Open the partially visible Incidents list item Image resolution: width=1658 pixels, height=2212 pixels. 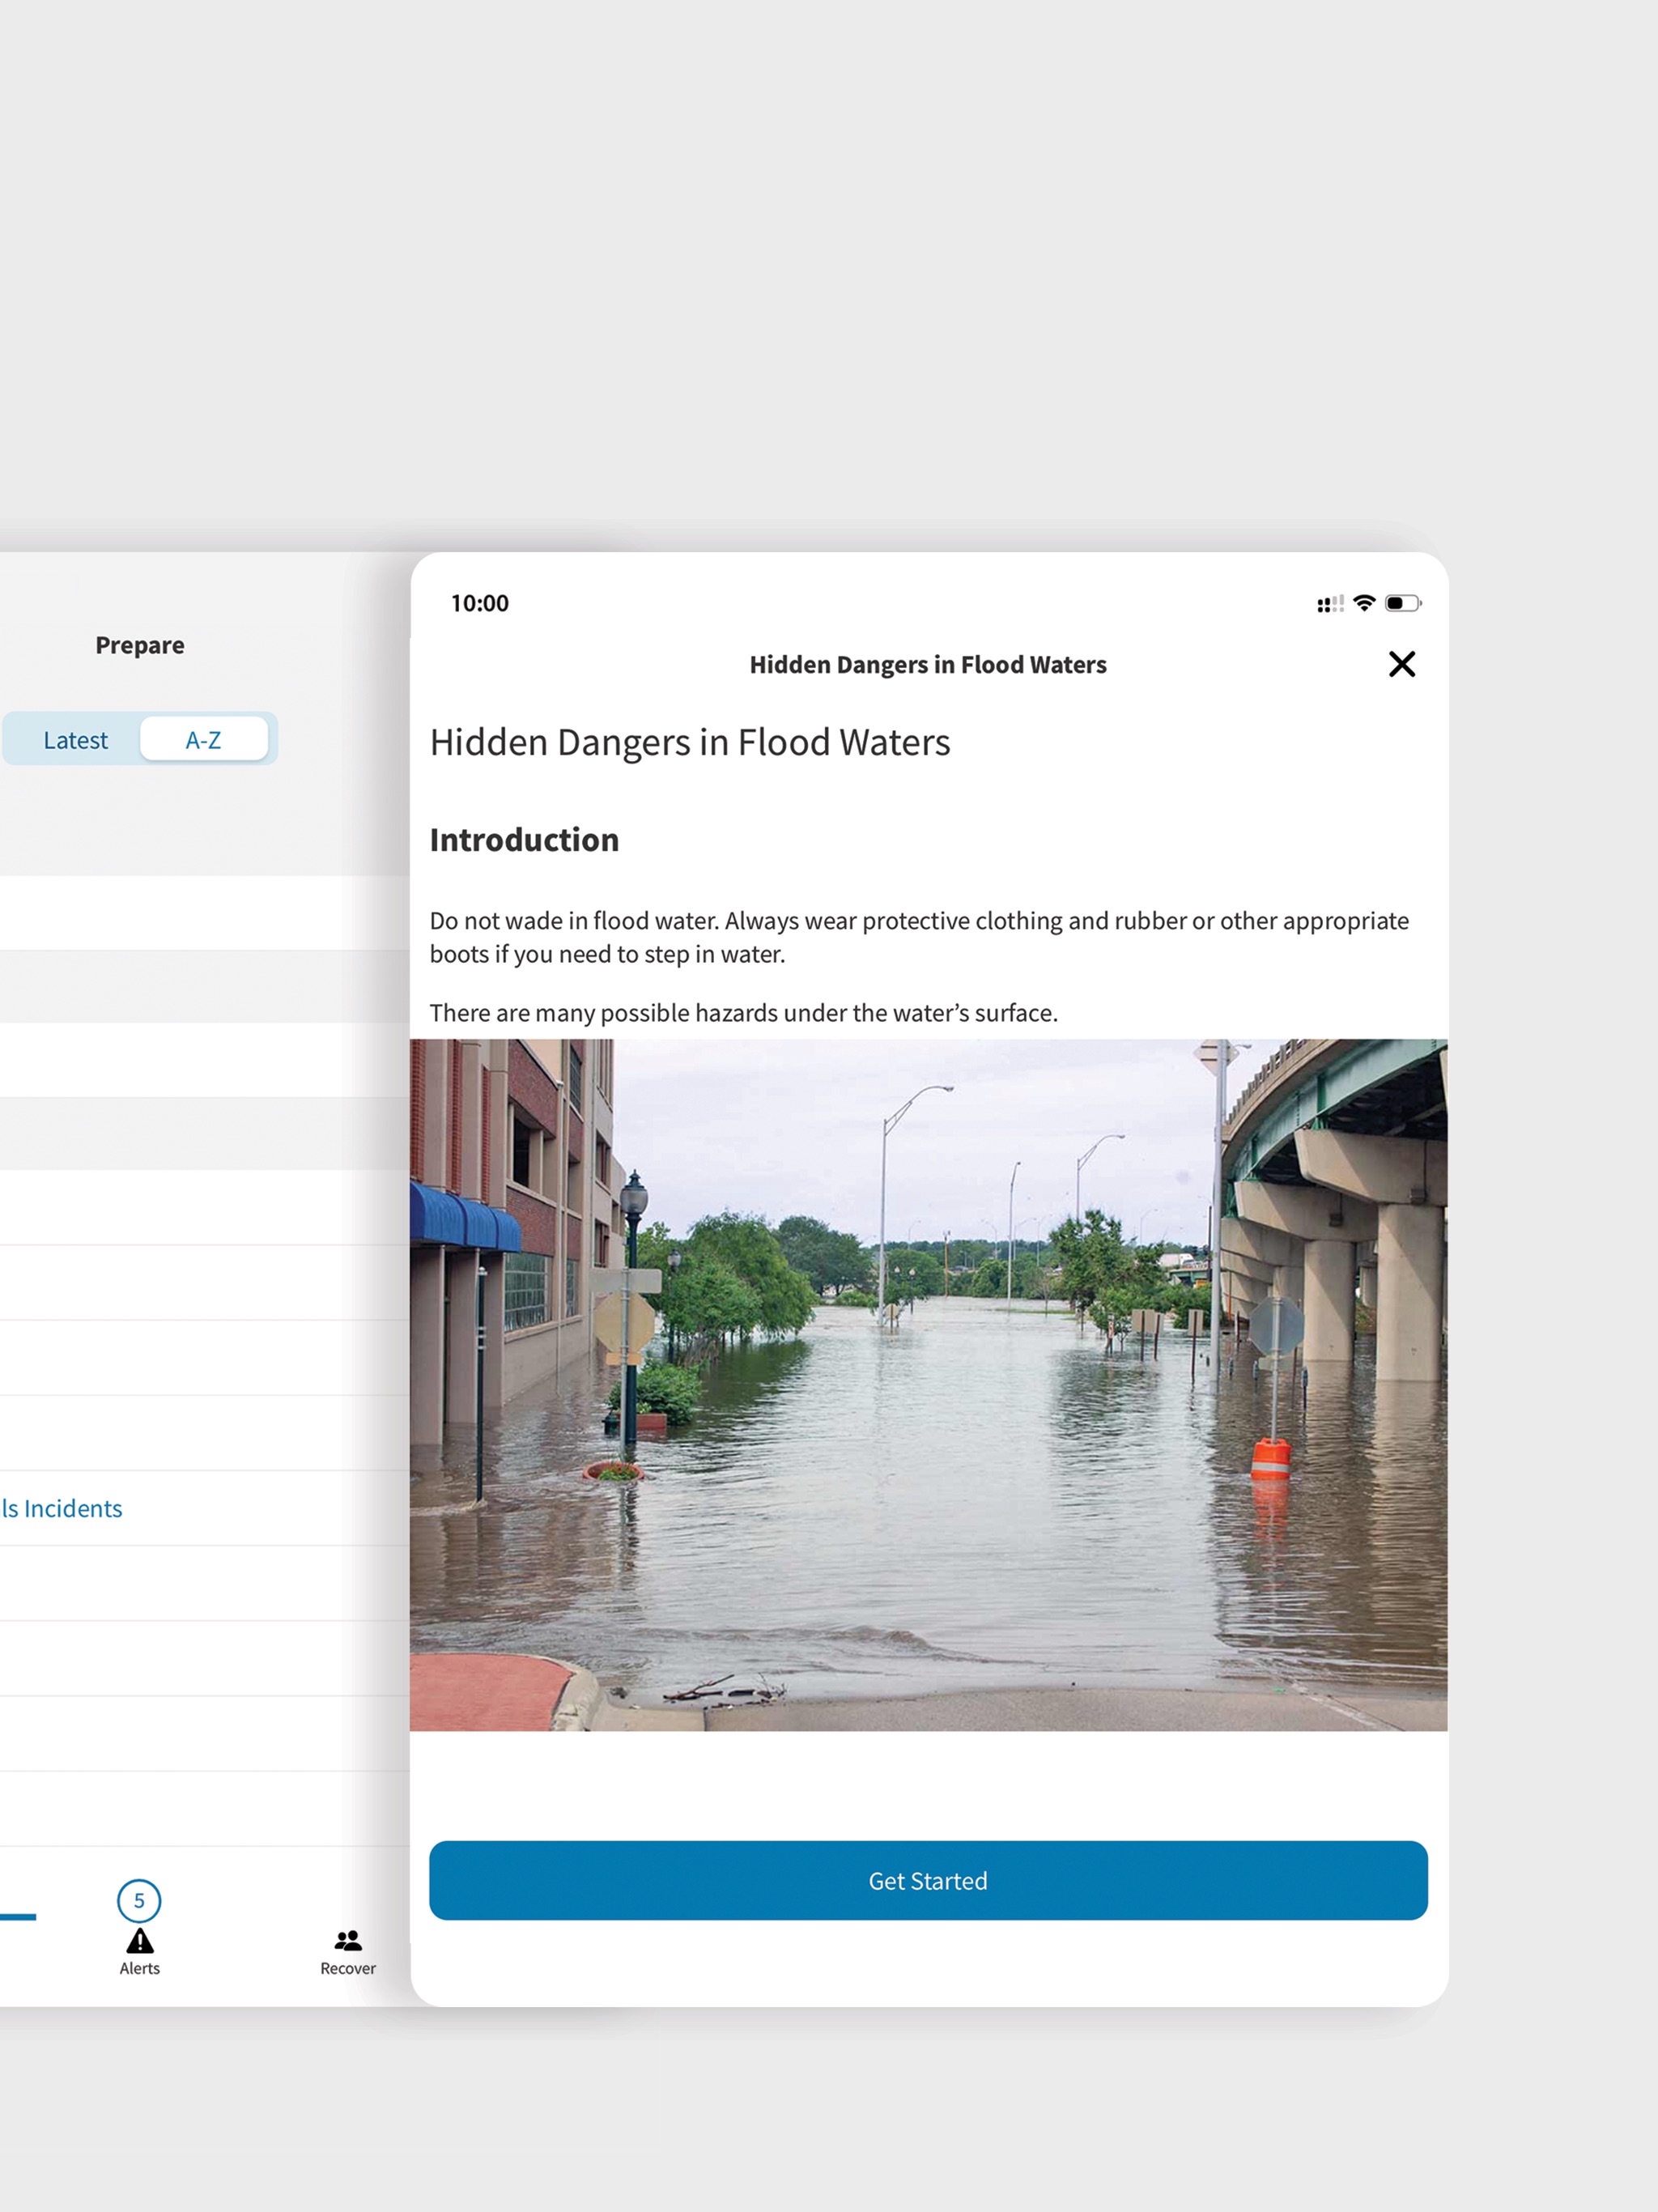click(62, 1508)
